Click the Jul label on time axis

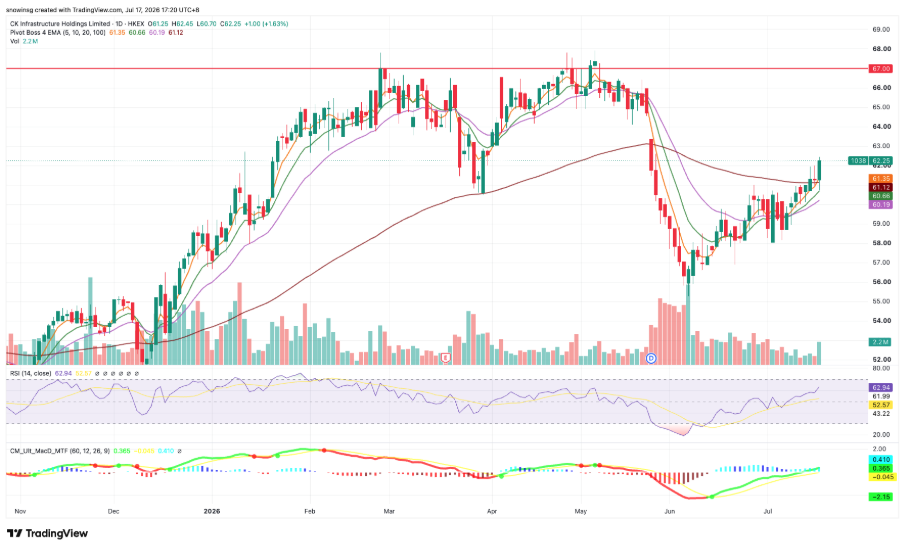768,511
